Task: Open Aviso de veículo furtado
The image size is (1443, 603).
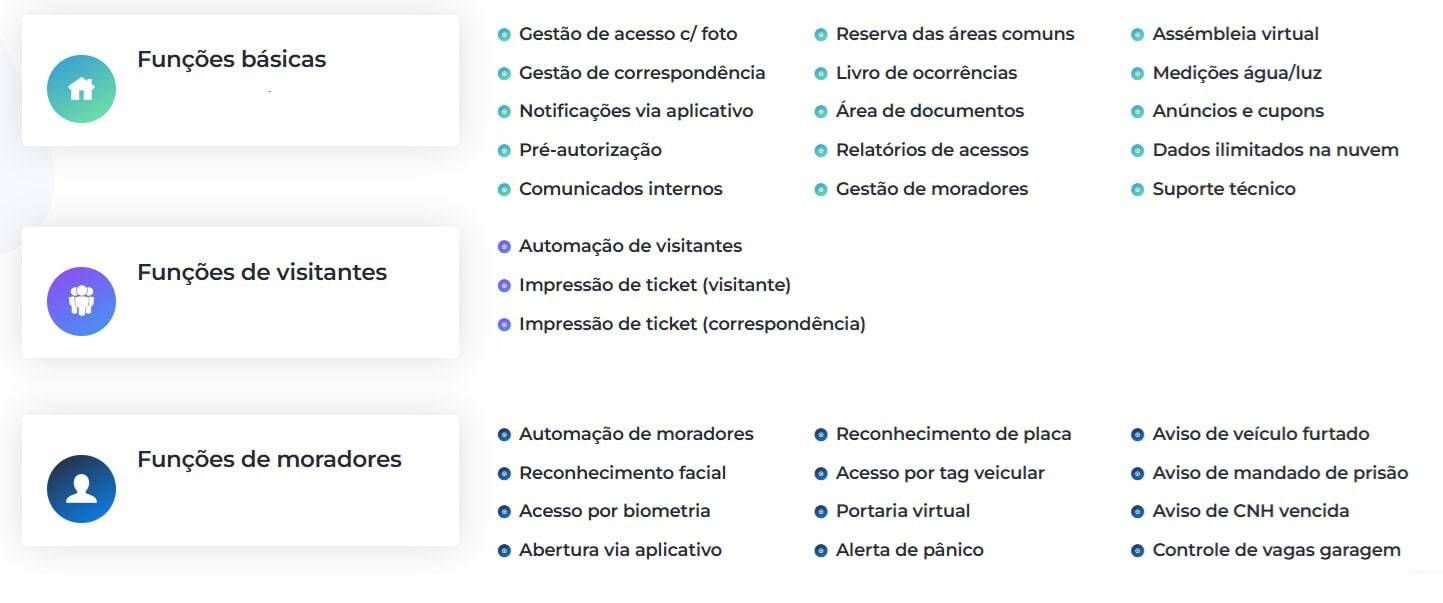Action: (x=1260, y=434)
